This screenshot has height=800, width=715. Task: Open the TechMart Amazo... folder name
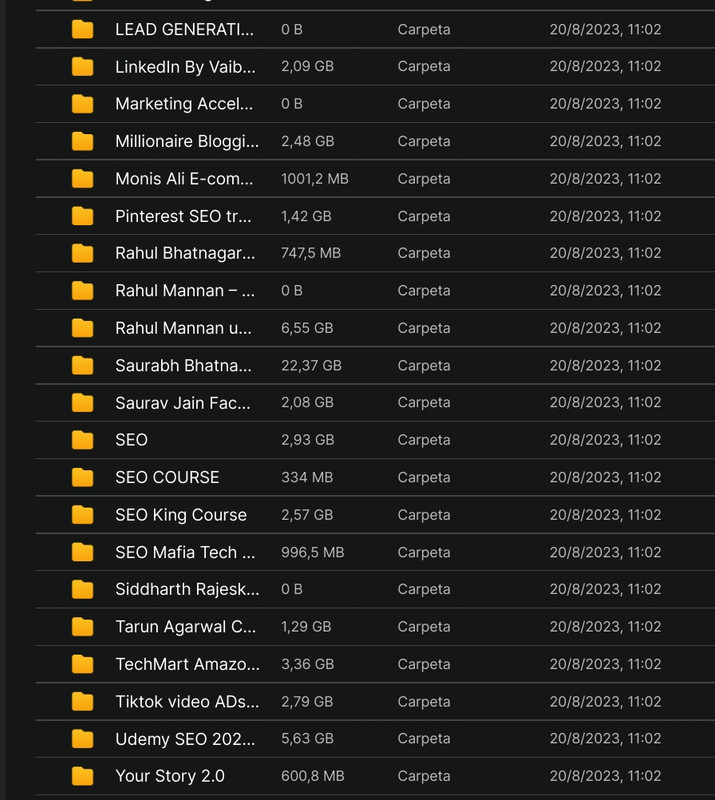(x=187, y=664)
